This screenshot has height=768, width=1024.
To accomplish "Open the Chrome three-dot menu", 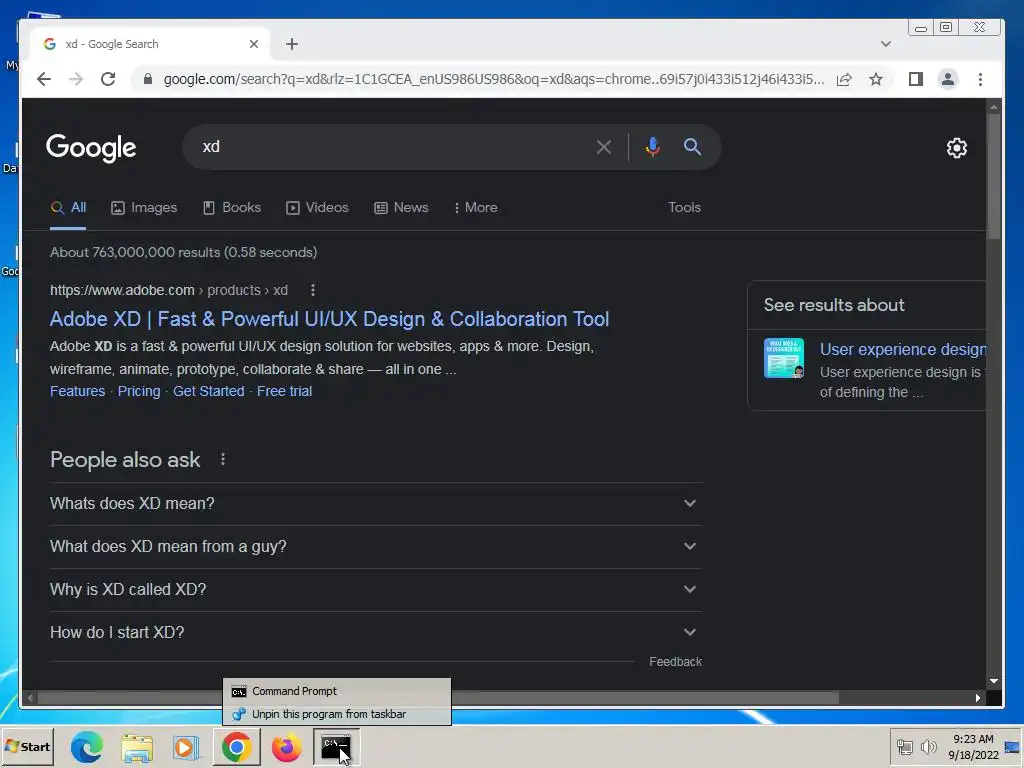I will point(980,79).
